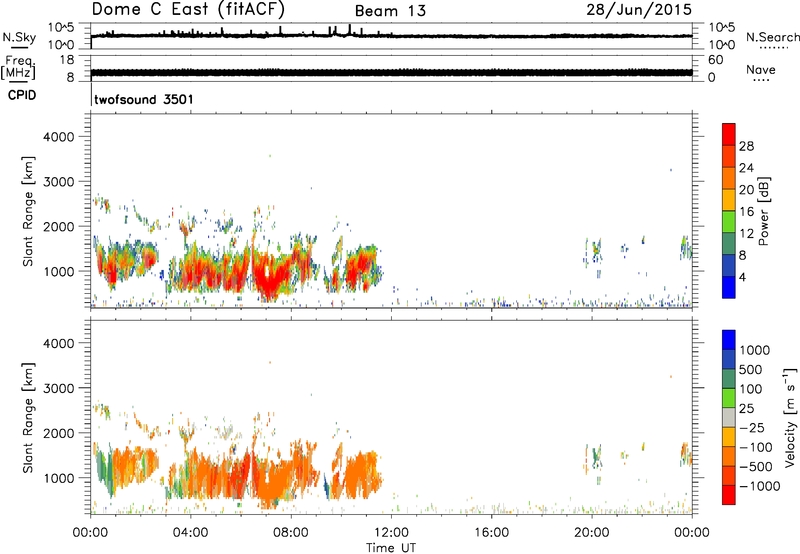Click the 'twofsound 3501' text
Viewport: 800px width, 554px height.
coord(144,99)
